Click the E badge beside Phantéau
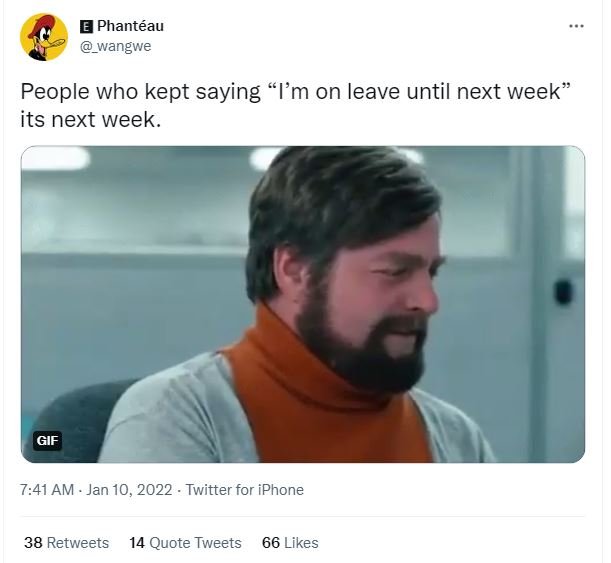This screenshot has height=563, width=611. pos(86,26)
